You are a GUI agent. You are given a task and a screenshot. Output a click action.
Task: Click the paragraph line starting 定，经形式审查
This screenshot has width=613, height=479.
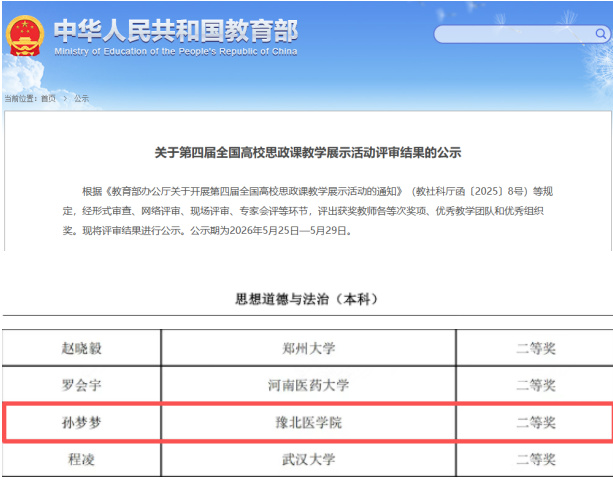point(303,211)
